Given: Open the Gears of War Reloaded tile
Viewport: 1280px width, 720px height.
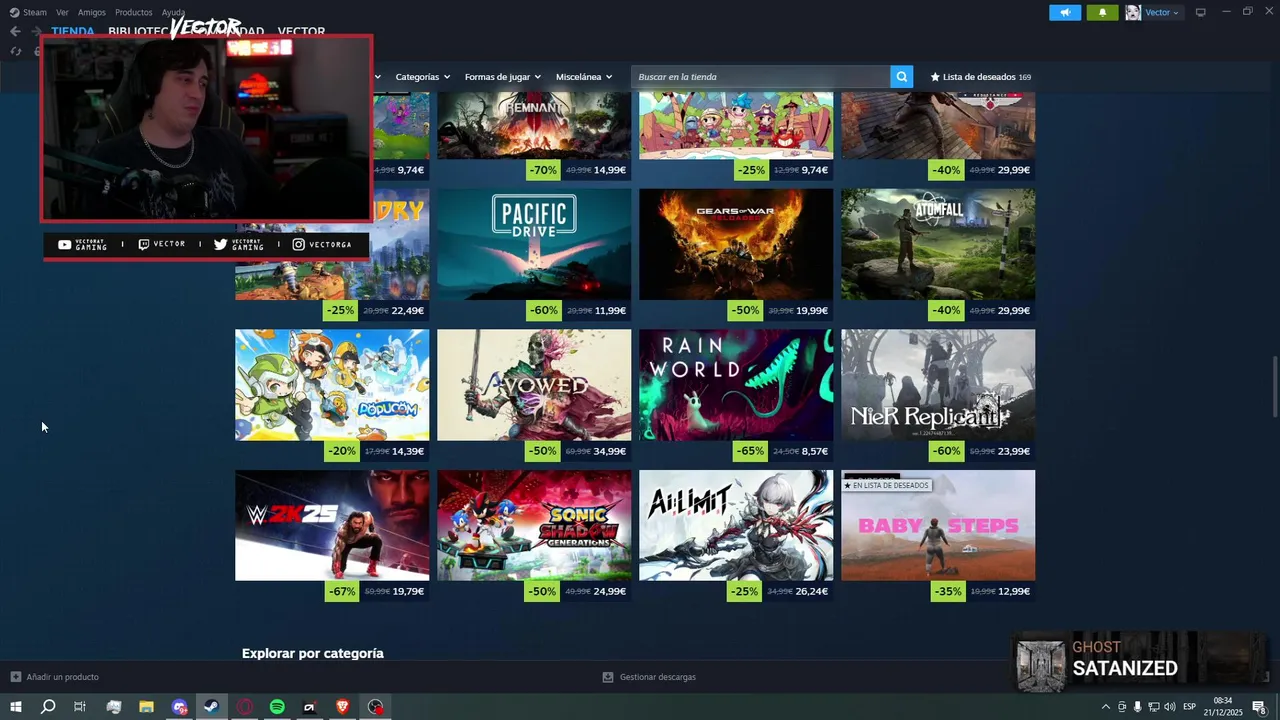Looking at the screenshot, I should click(x=736, y=244).
